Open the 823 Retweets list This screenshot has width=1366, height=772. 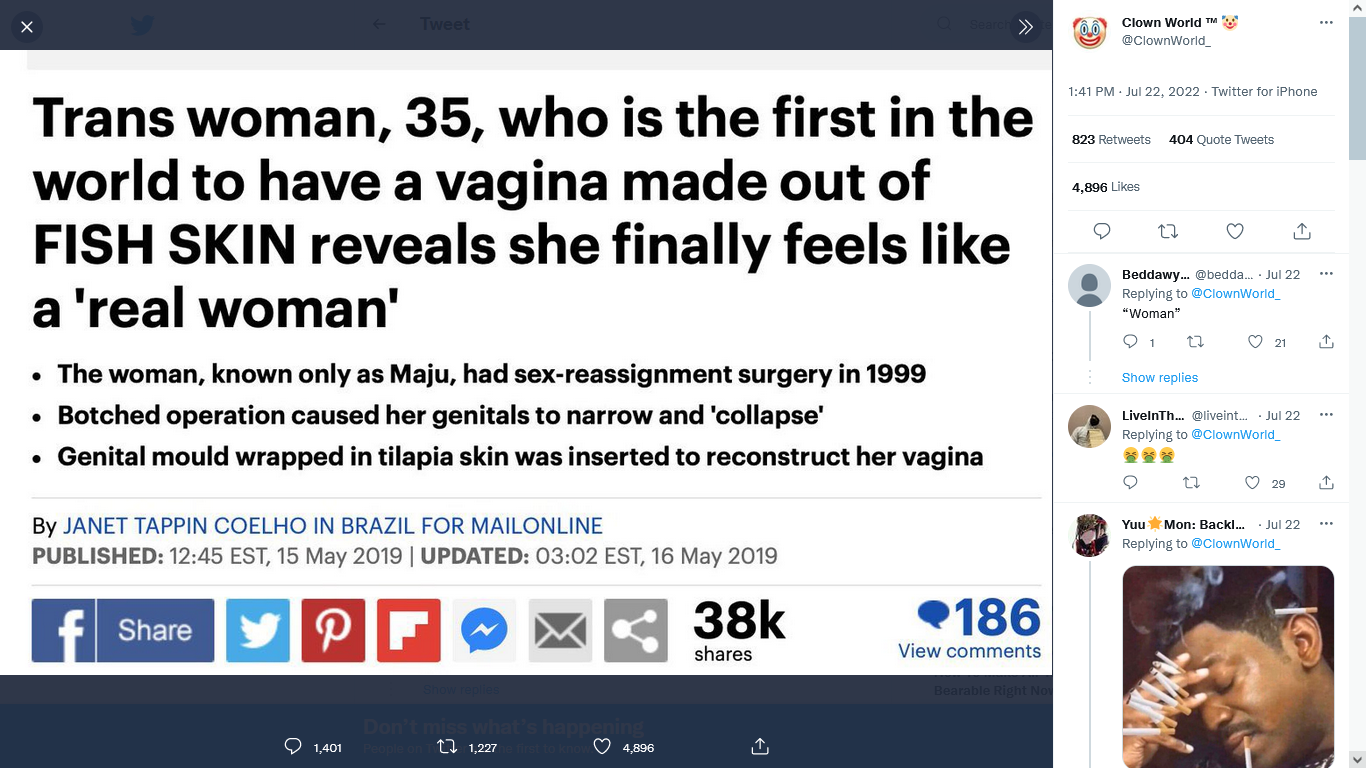coord(1111,140)
